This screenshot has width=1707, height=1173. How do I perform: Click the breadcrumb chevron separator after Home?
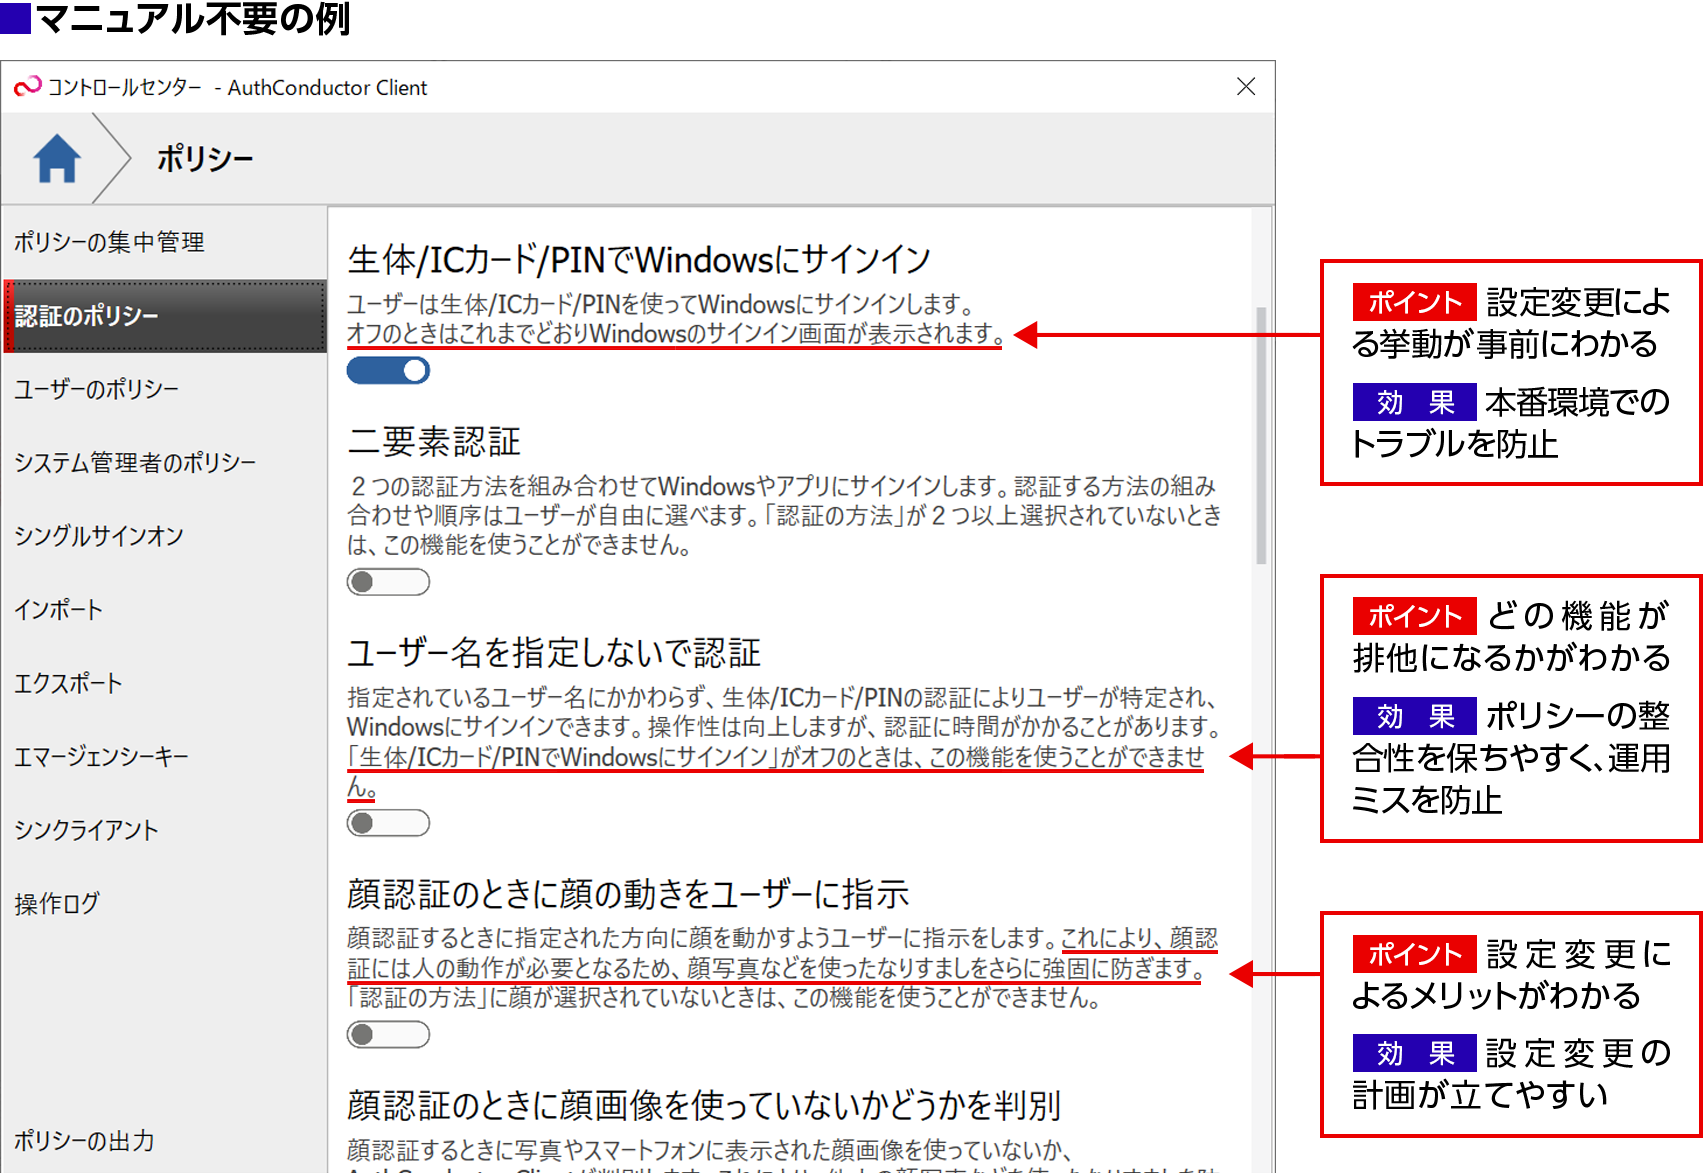113,158
